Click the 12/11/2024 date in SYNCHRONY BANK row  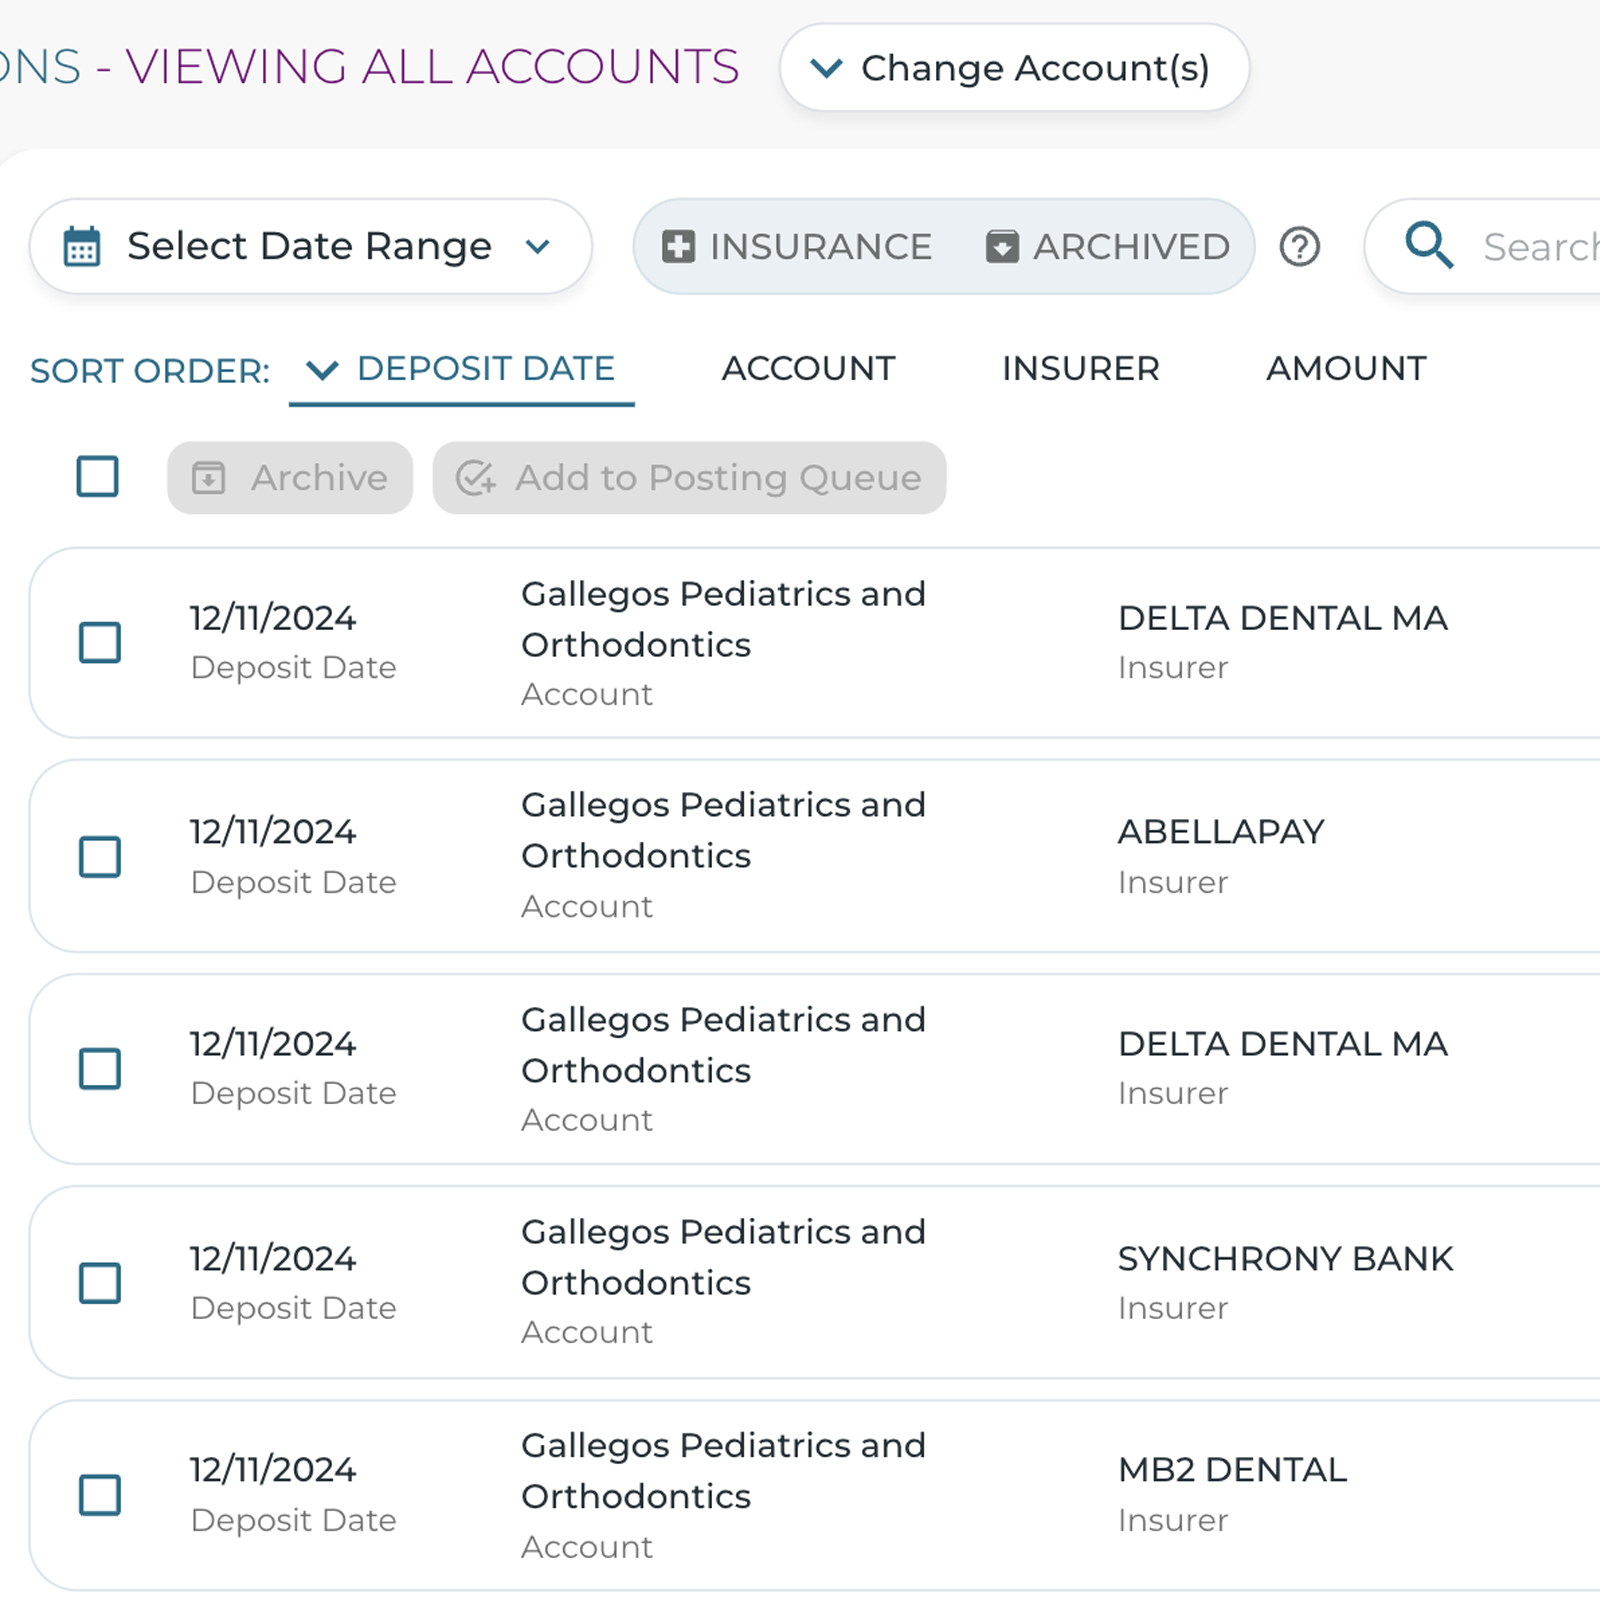click(273, 1259)
